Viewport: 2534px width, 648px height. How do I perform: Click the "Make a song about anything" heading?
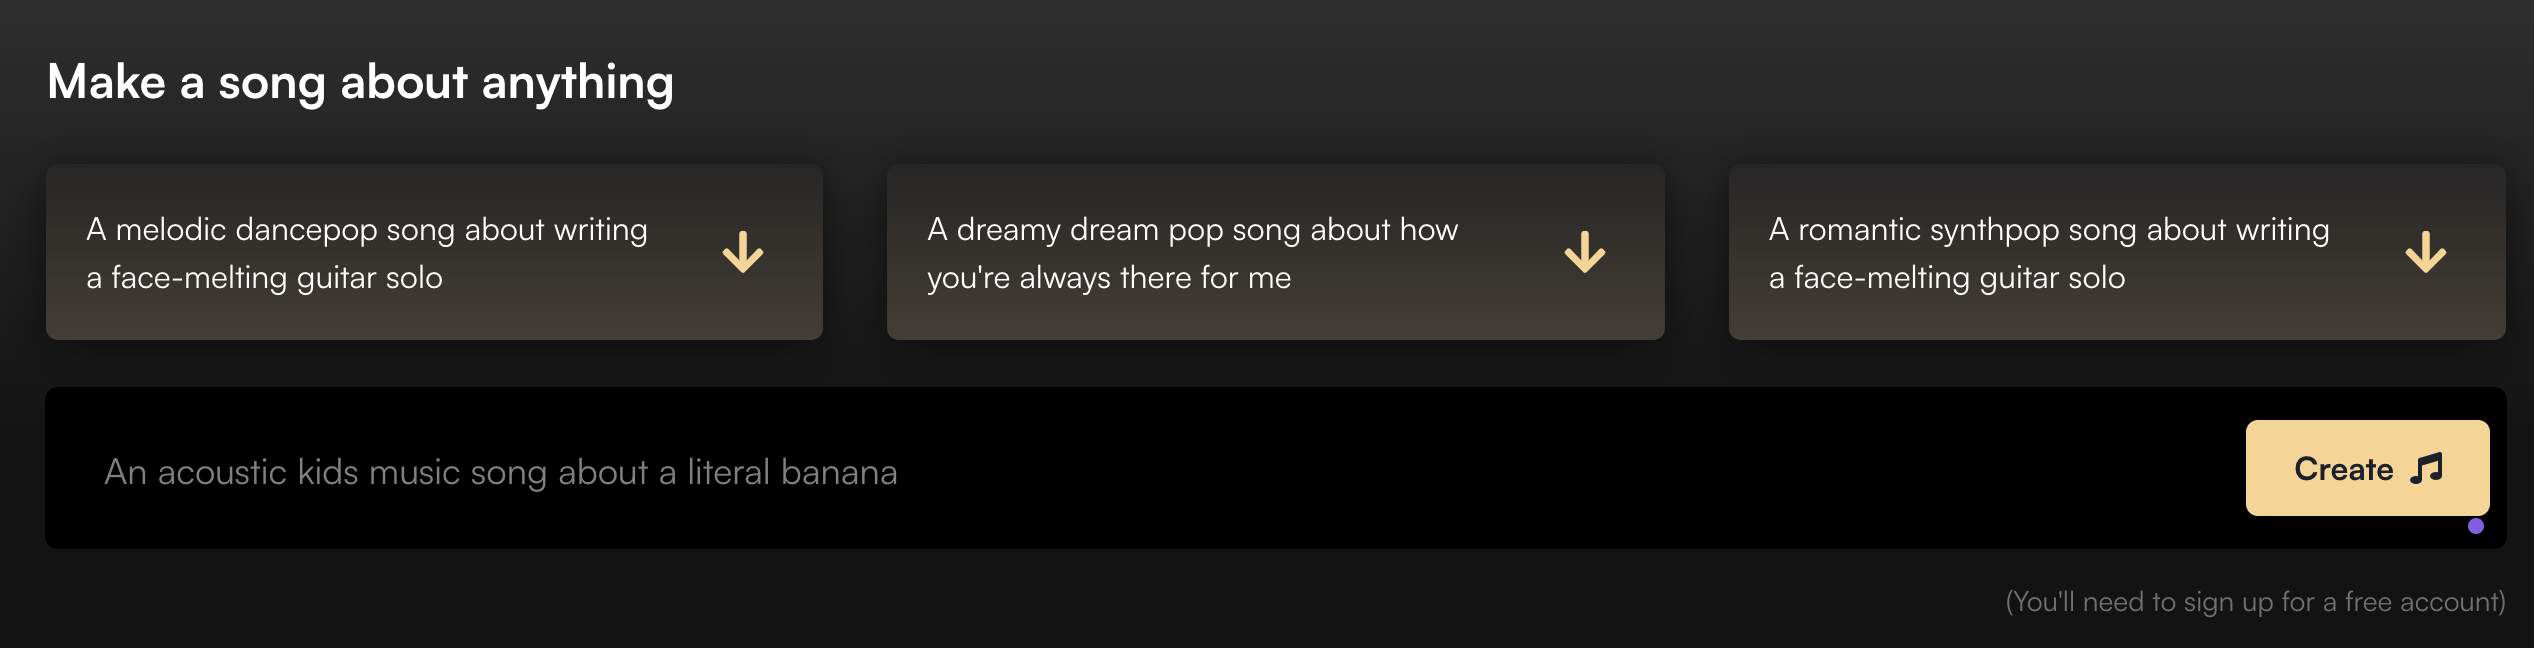[x=360, y=82]
